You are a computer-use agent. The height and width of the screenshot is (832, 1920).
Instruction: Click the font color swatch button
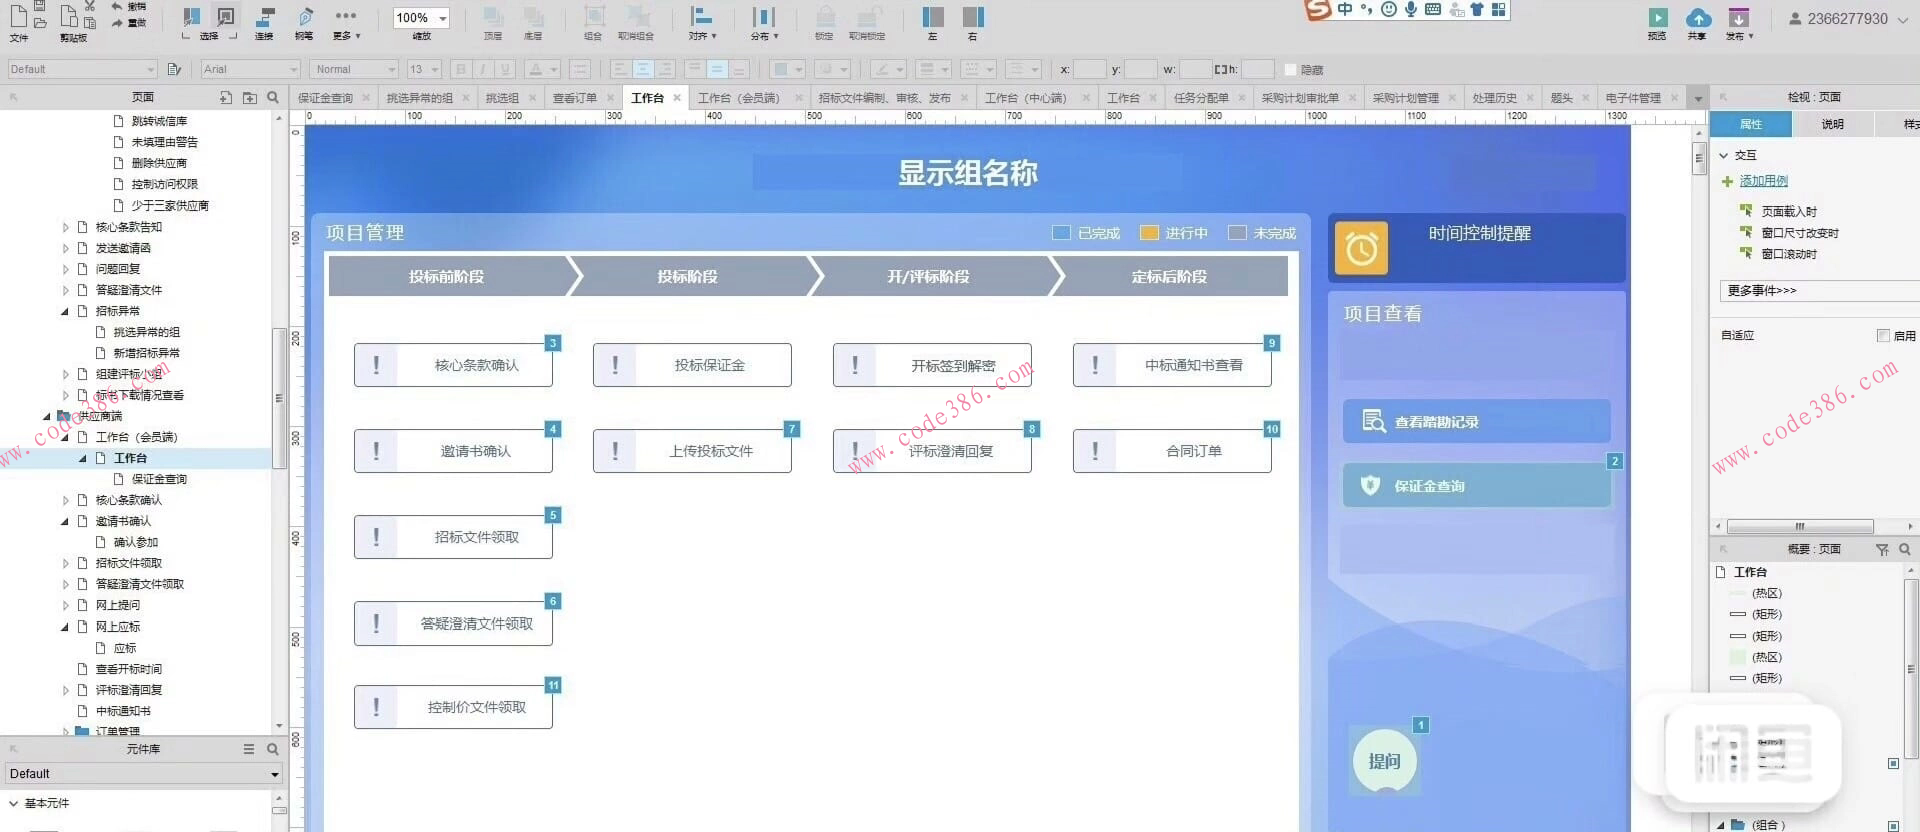click(x=541, y=69)
